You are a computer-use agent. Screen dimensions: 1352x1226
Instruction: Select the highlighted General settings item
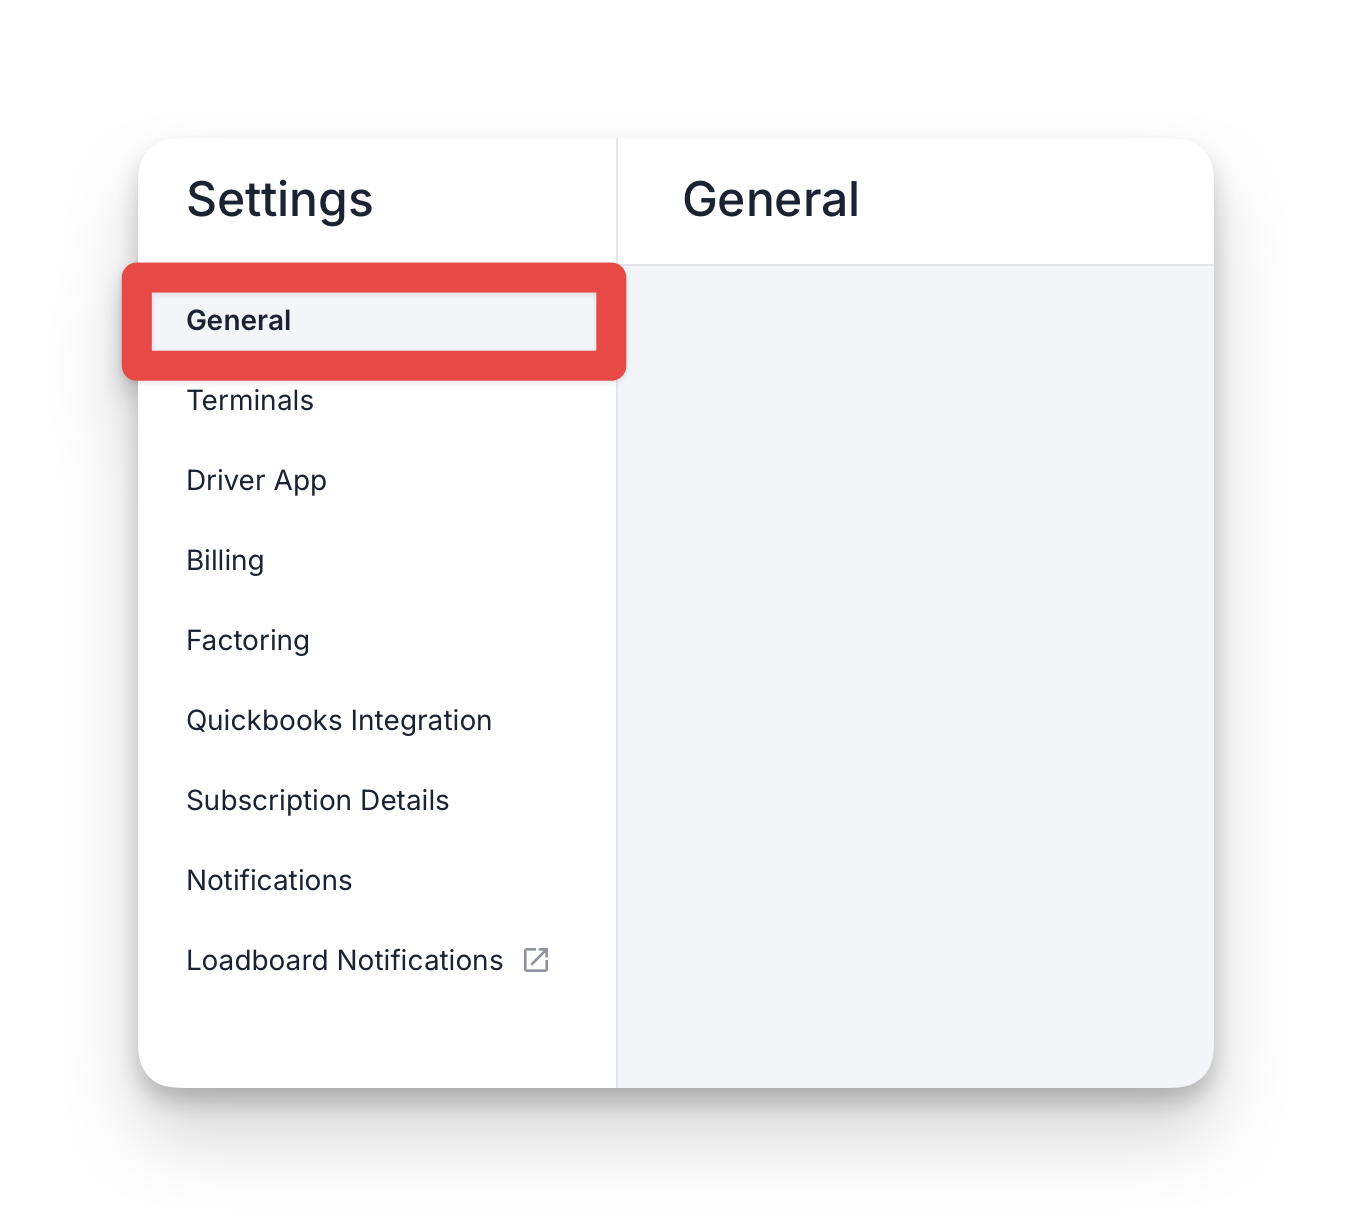(x=374, y=321)
